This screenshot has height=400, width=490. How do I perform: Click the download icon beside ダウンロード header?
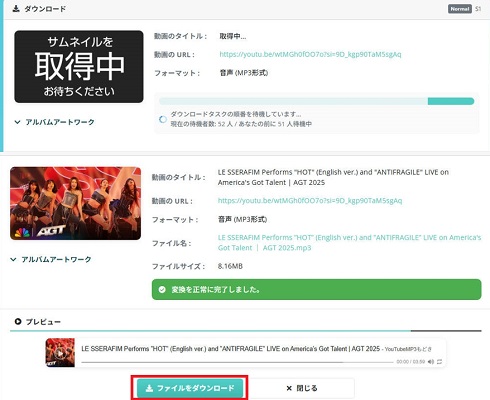click(16, 9)
